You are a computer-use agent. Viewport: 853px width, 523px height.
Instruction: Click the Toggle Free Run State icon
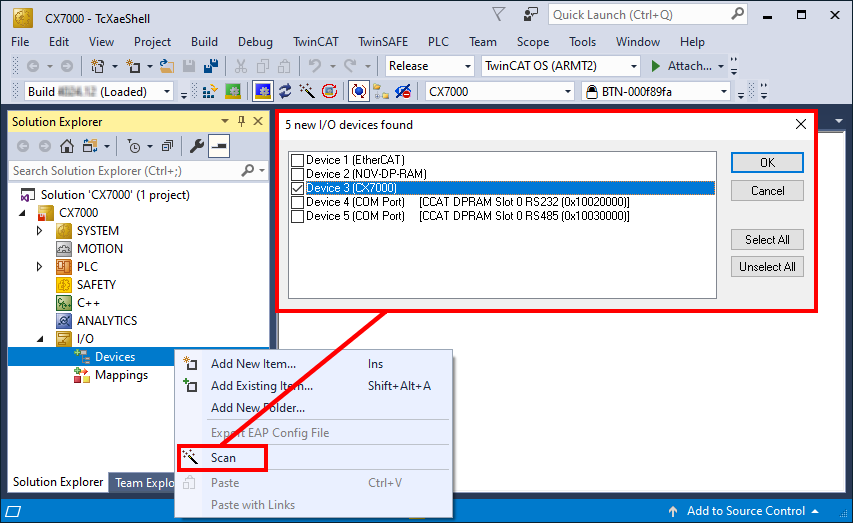[329, 91]
